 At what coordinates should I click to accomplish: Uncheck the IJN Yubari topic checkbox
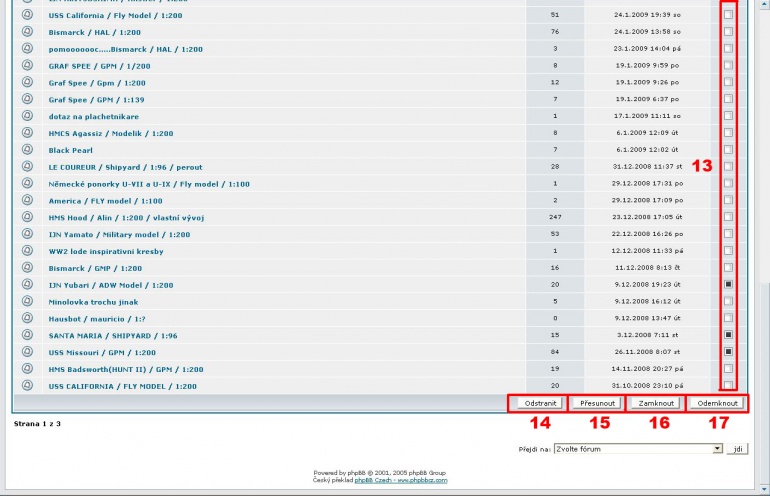[x=728, y=284]
